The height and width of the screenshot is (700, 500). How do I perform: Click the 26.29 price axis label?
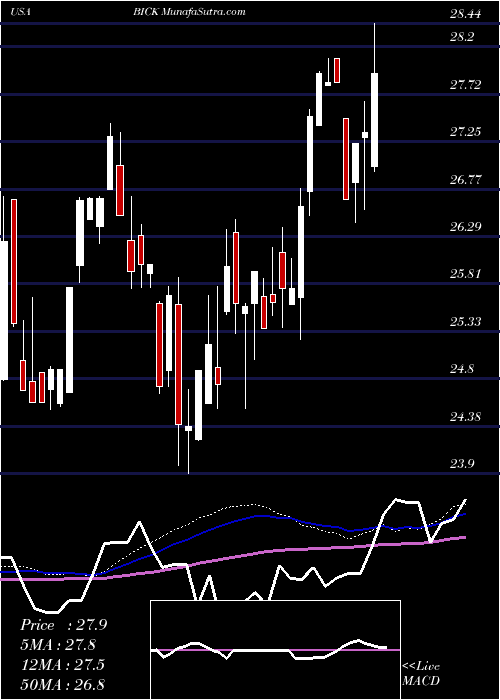(466, 227)
